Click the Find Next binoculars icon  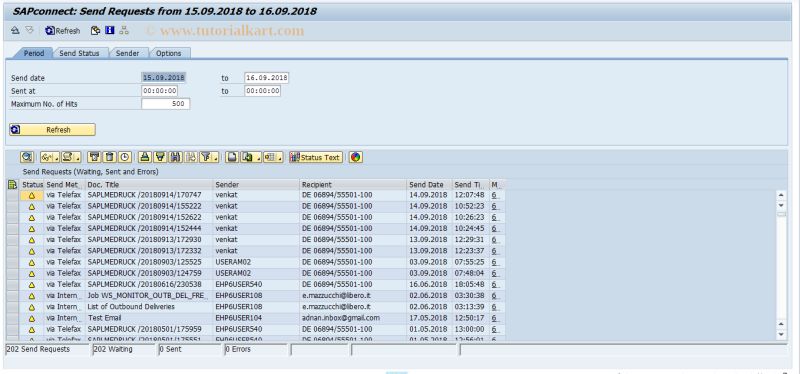[190, 157]
